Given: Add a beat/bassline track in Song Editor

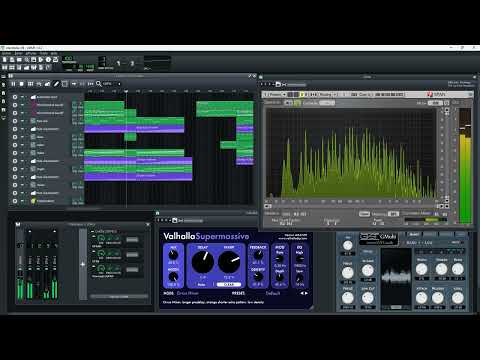Looking at the screenshot, I should click(30, 84).
